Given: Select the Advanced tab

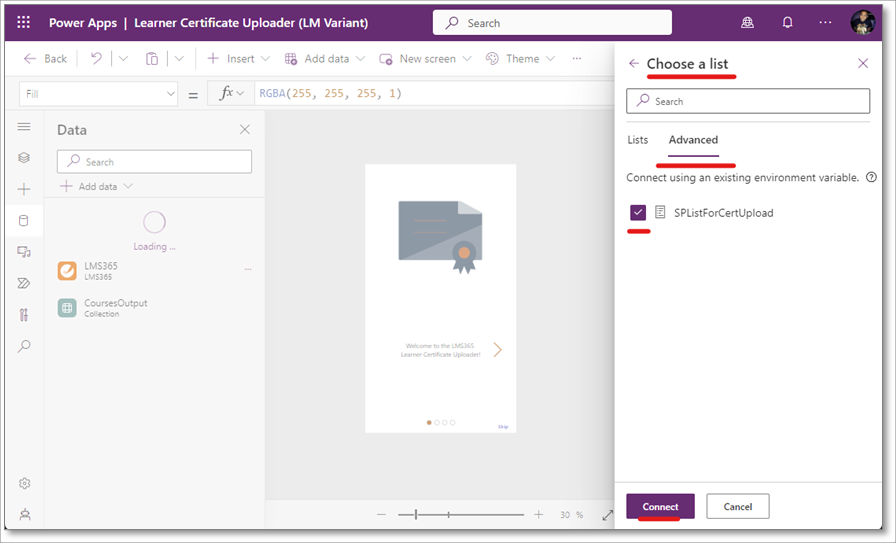Looking at the screenshot, I should [x=693, y=140].
